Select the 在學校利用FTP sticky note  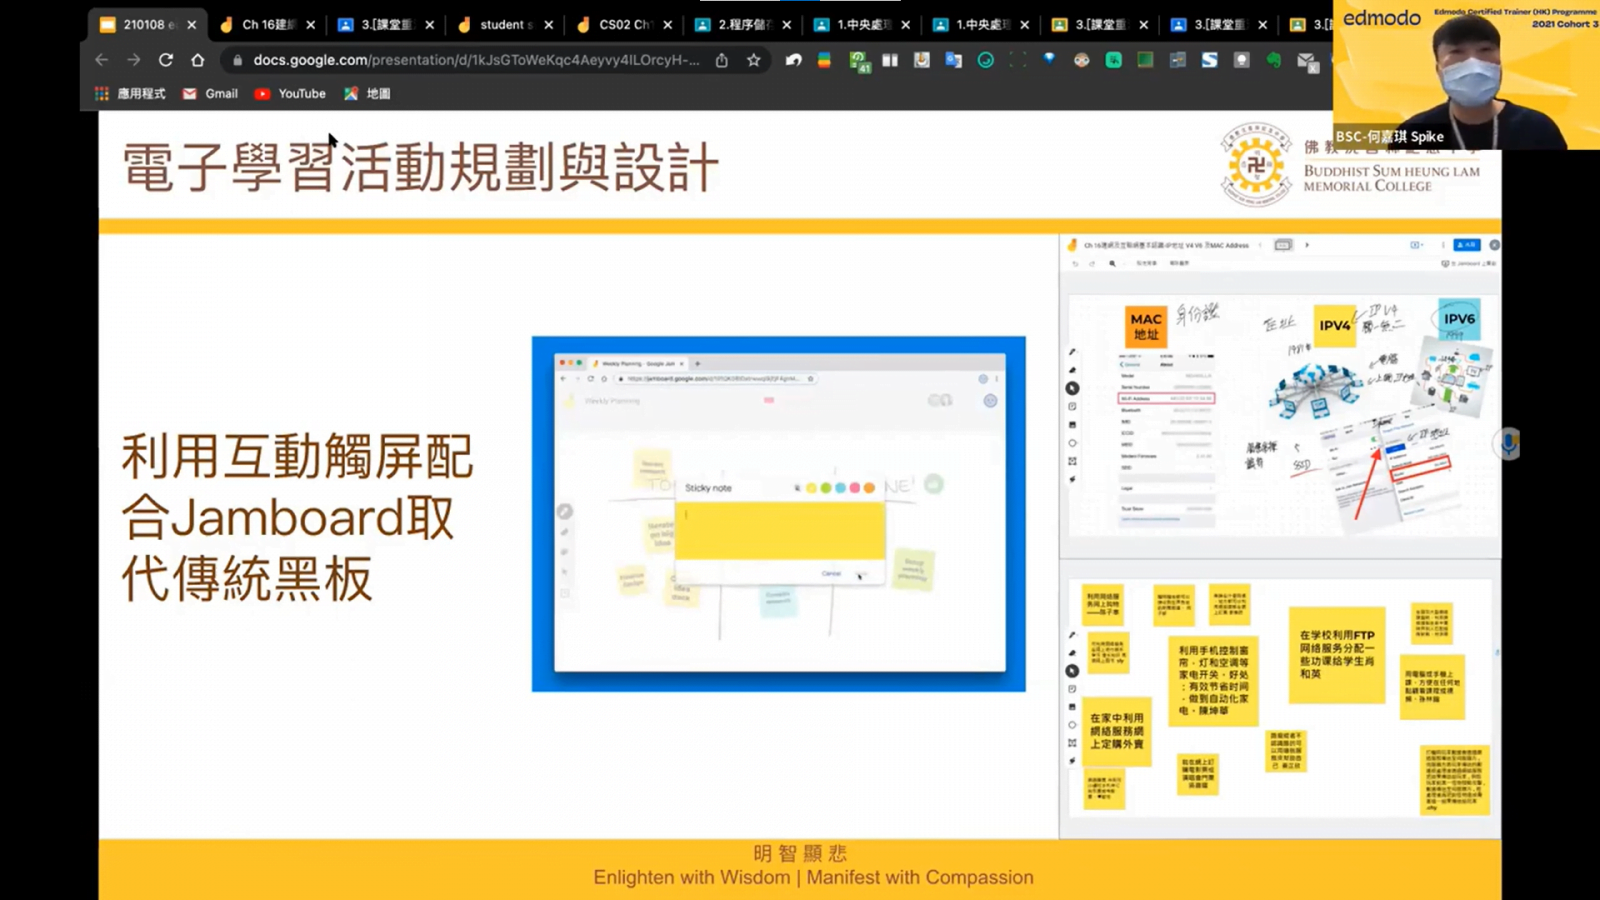tap(1337, 655)
